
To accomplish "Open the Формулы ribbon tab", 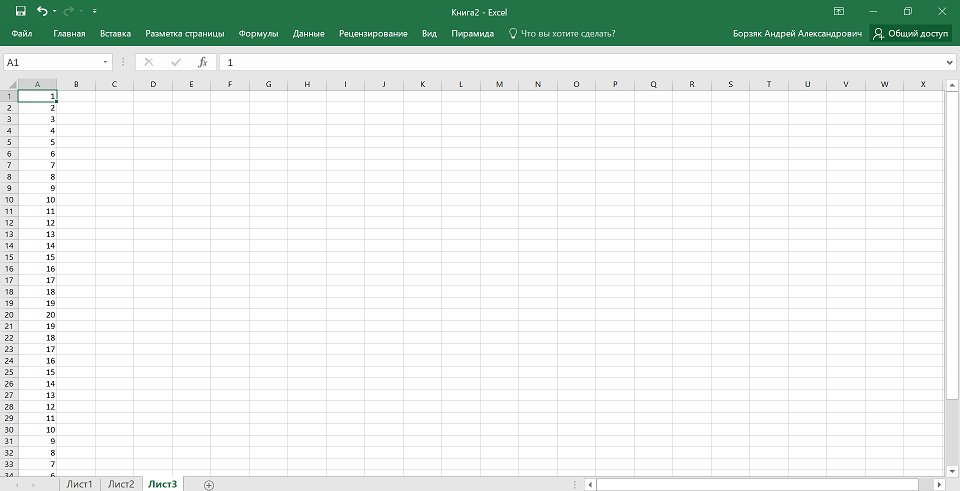I will [258, 33].
